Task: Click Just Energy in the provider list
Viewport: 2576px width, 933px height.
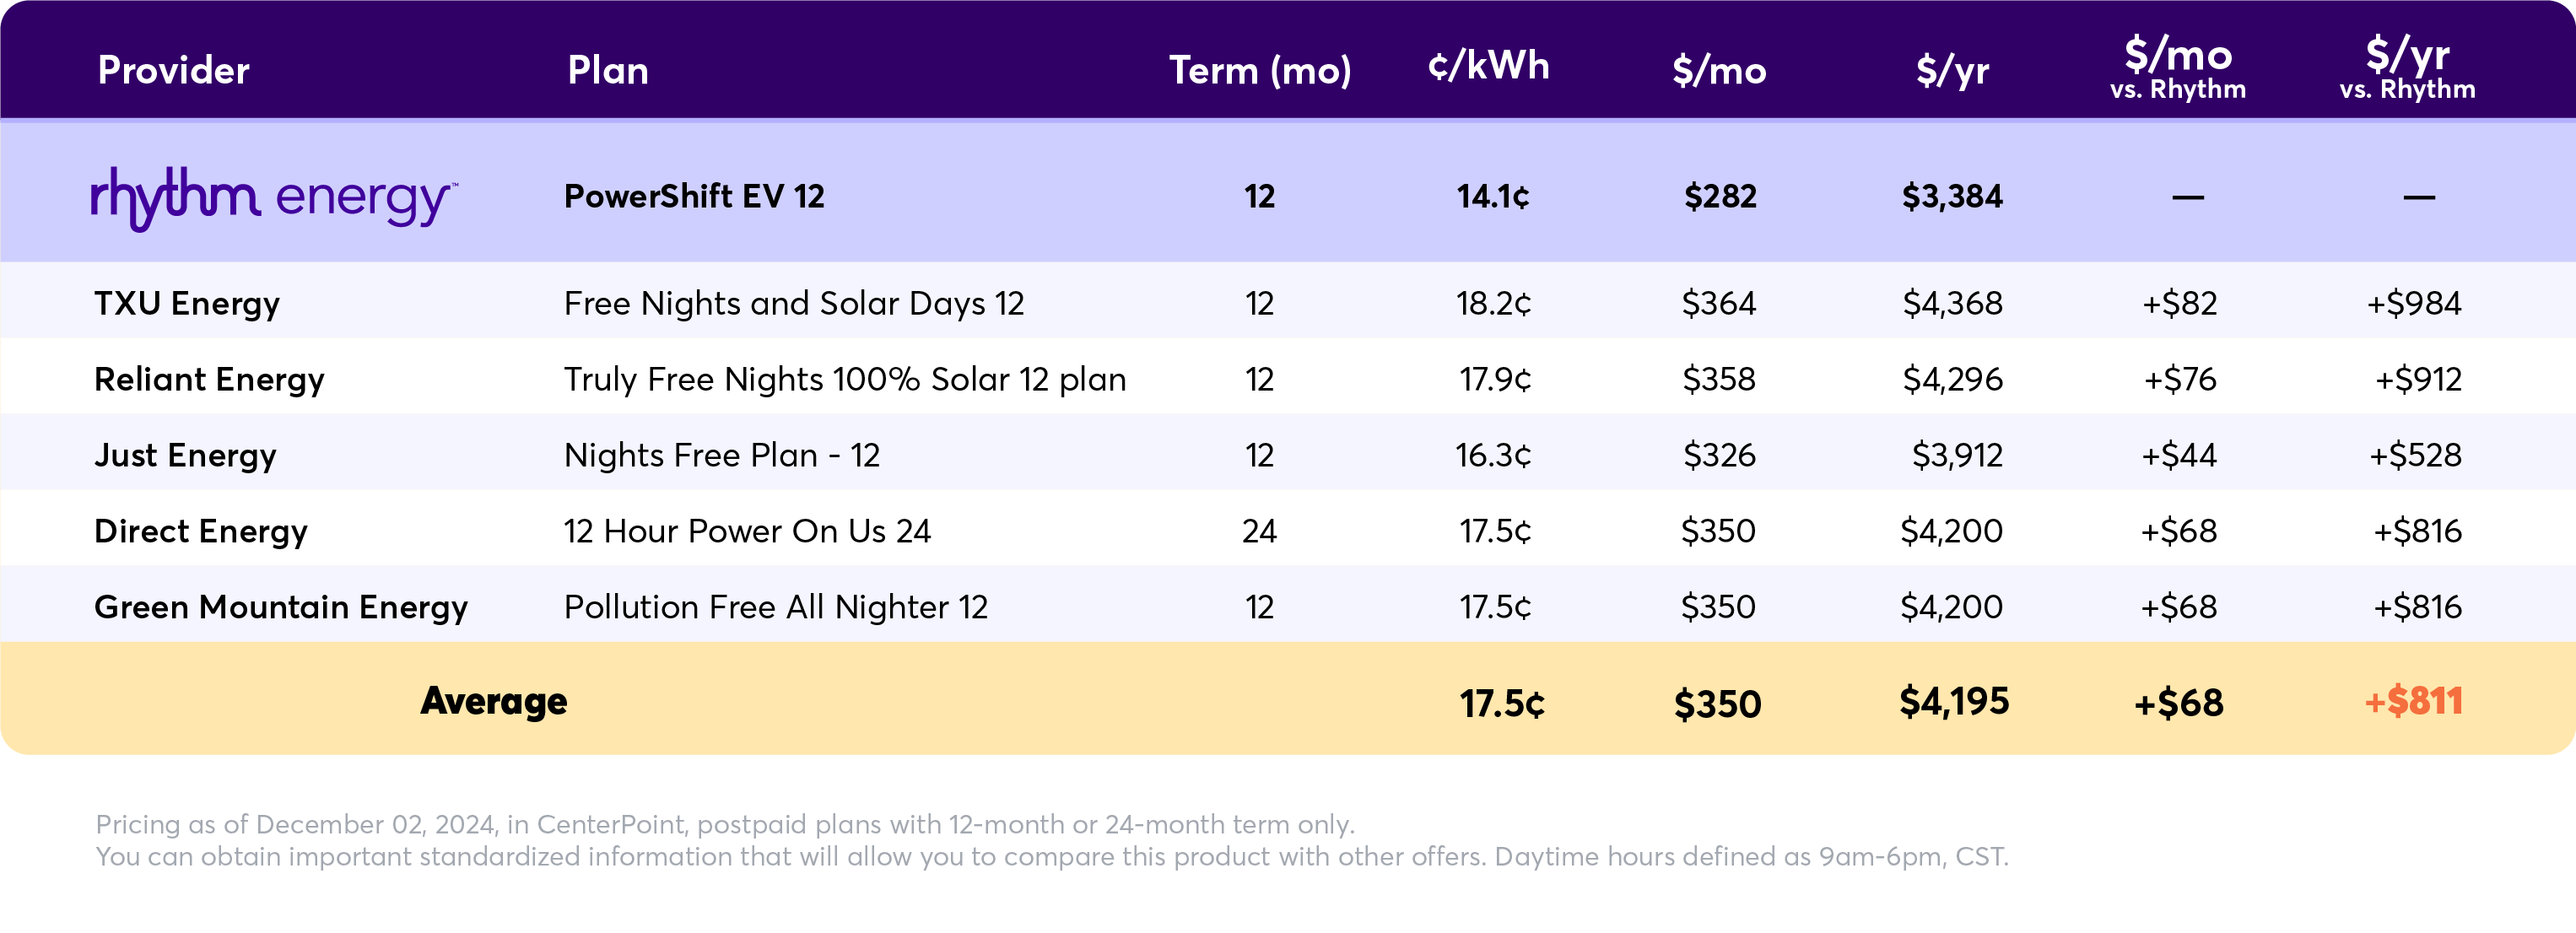Action: (185, 455)
